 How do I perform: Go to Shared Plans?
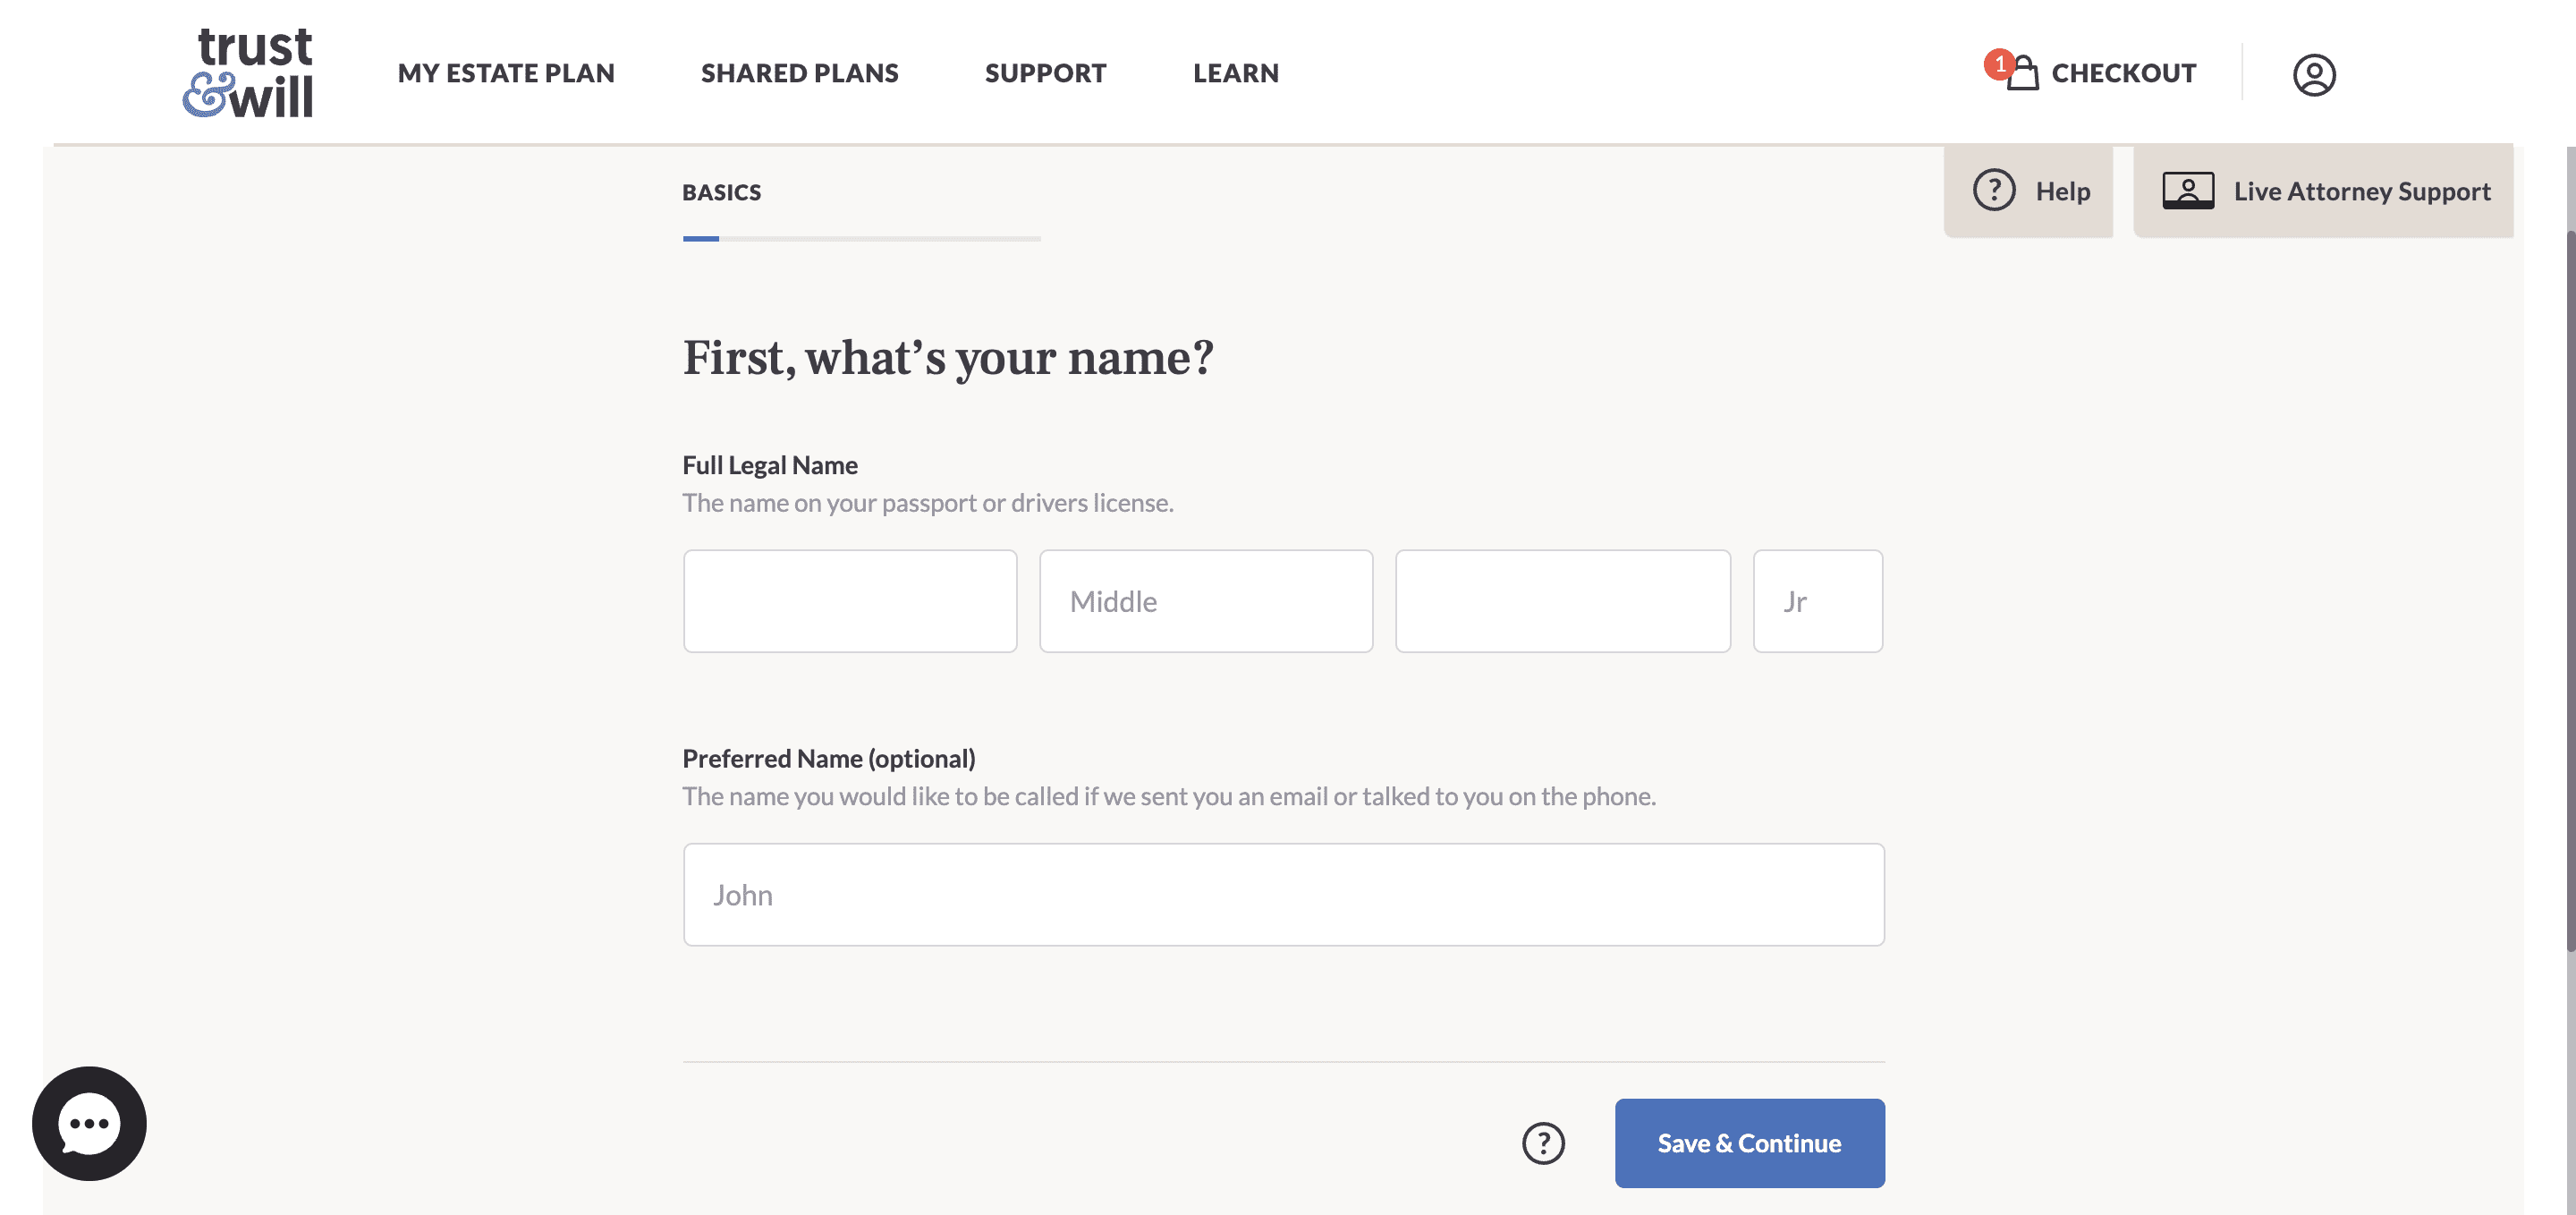(799, 73)
